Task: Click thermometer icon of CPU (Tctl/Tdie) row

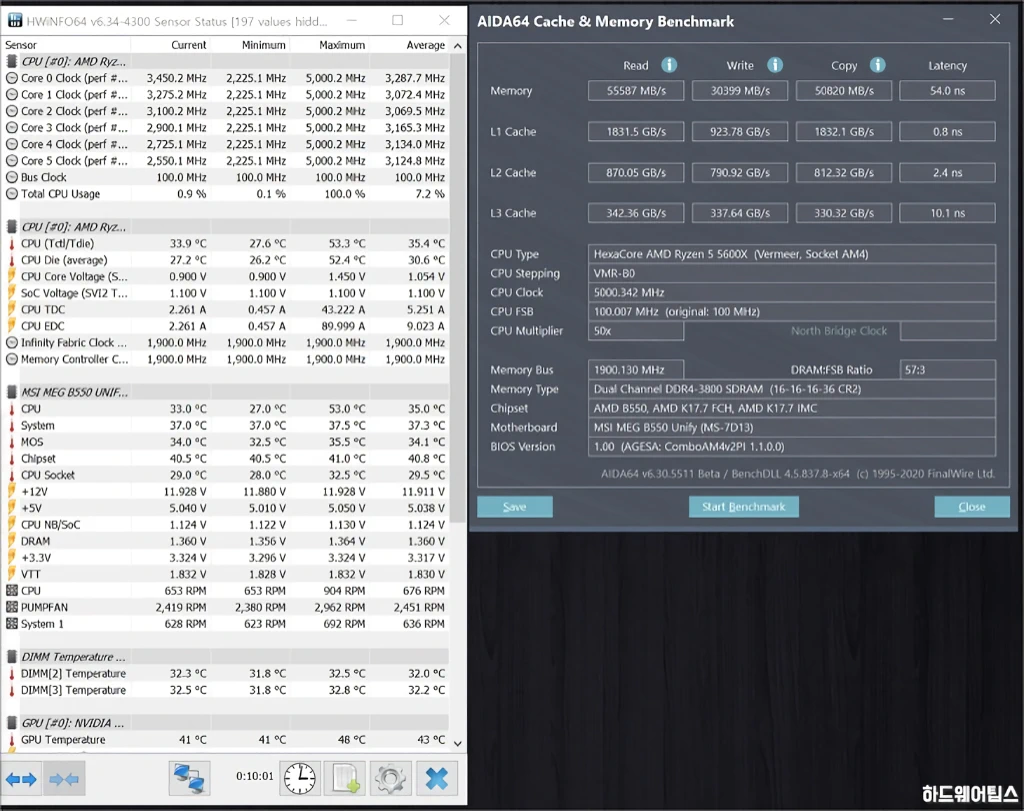Action: click(12, 244)
